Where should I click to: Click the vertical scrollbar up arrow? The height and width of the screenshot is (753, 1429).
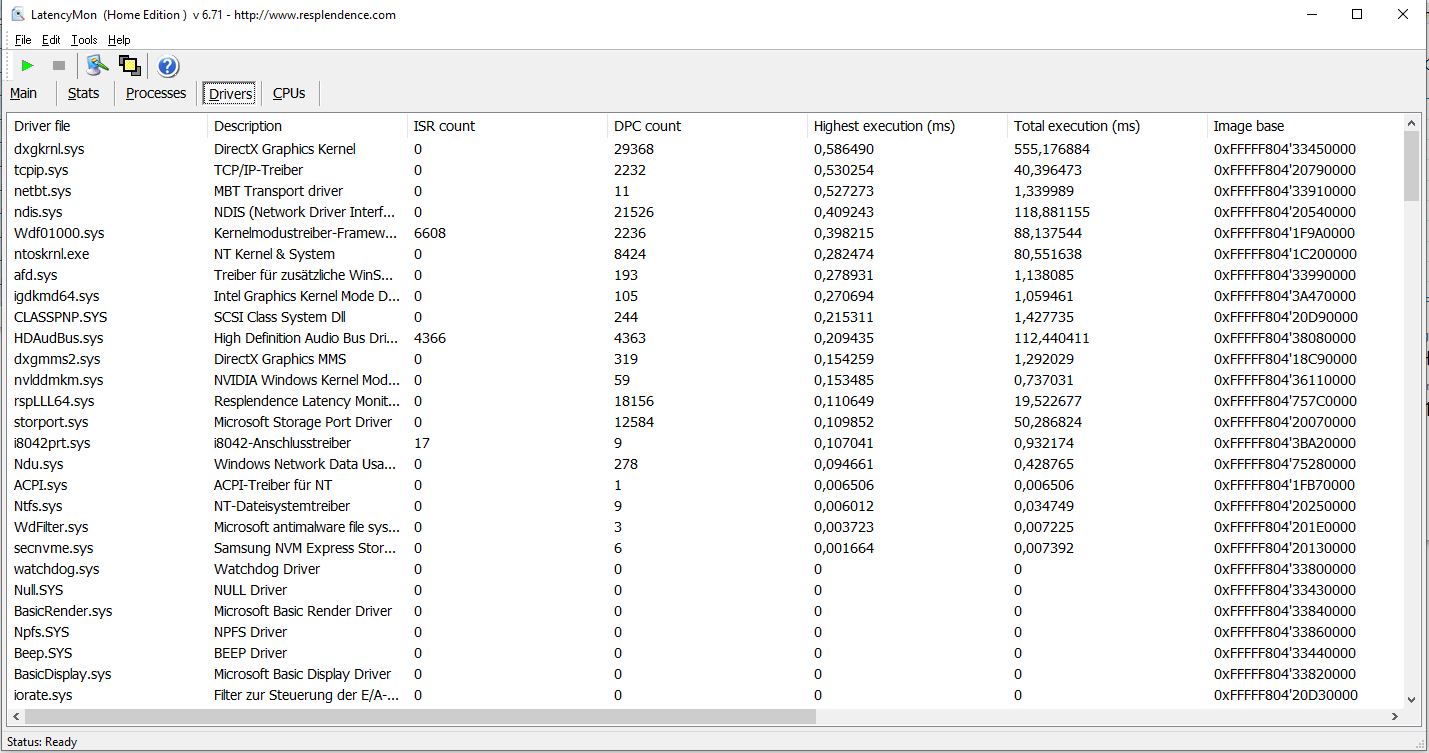click(1411, 122)
